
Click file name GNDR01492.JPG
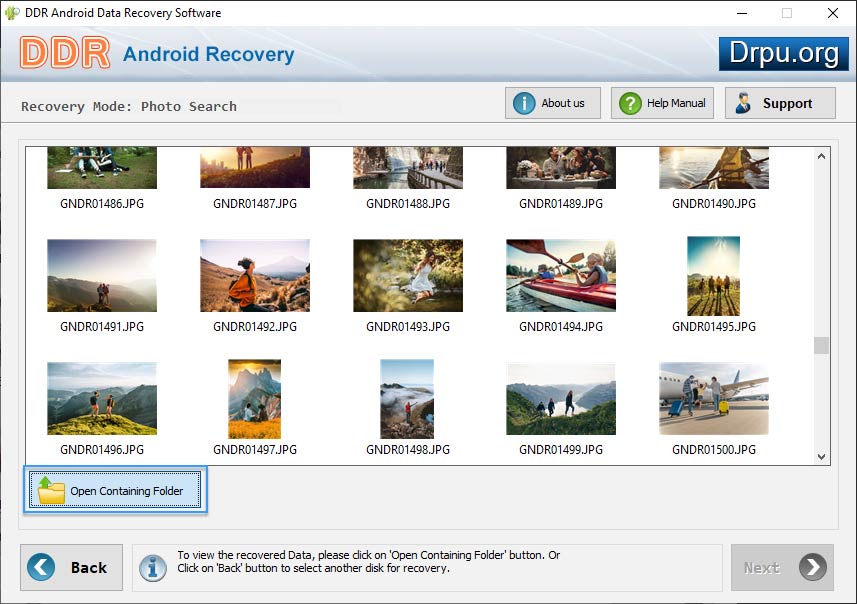coord(255,327)
